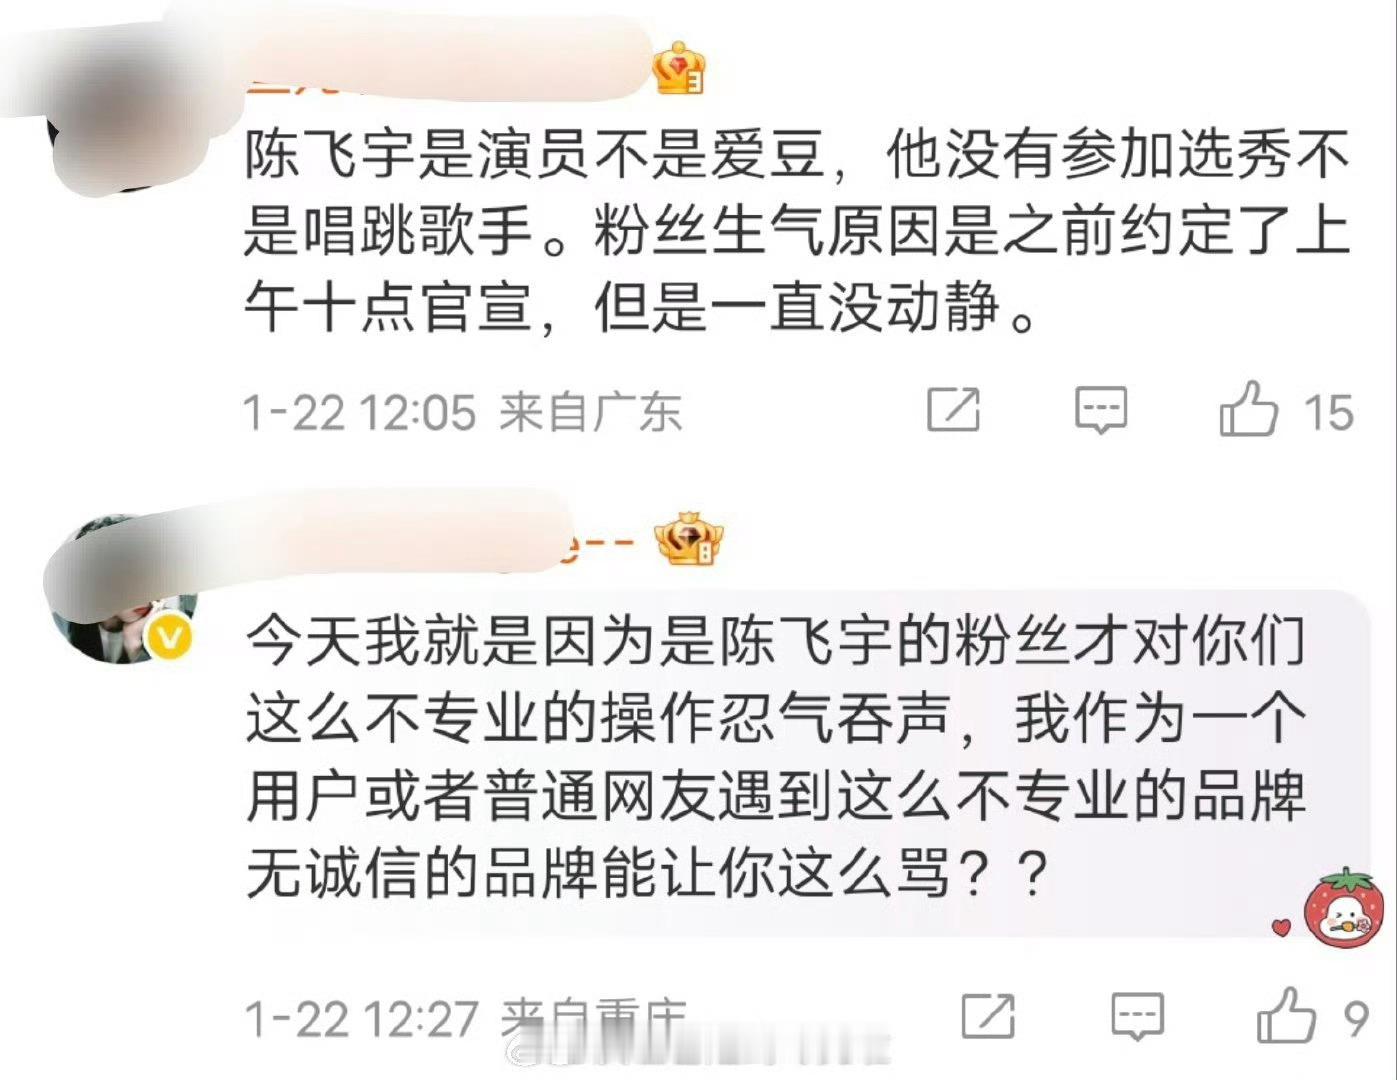
Task: Open replies via the 12:05 comment's speech-bubble icon
Action: (1101, 410)
